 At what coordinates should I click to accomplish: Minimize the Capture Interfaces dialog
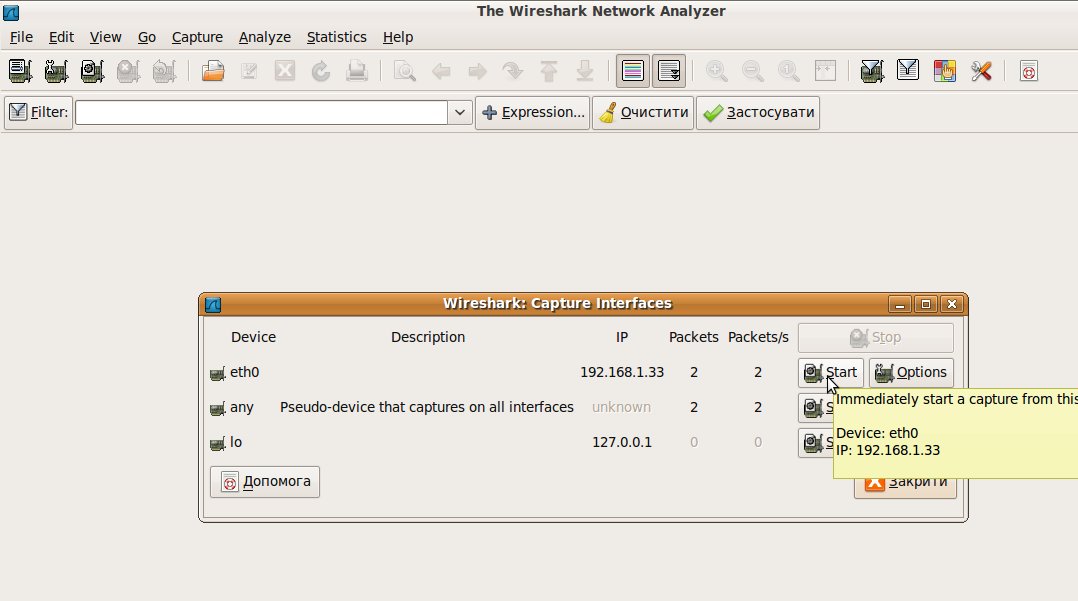pyautogui.click(x=899, y=304)
